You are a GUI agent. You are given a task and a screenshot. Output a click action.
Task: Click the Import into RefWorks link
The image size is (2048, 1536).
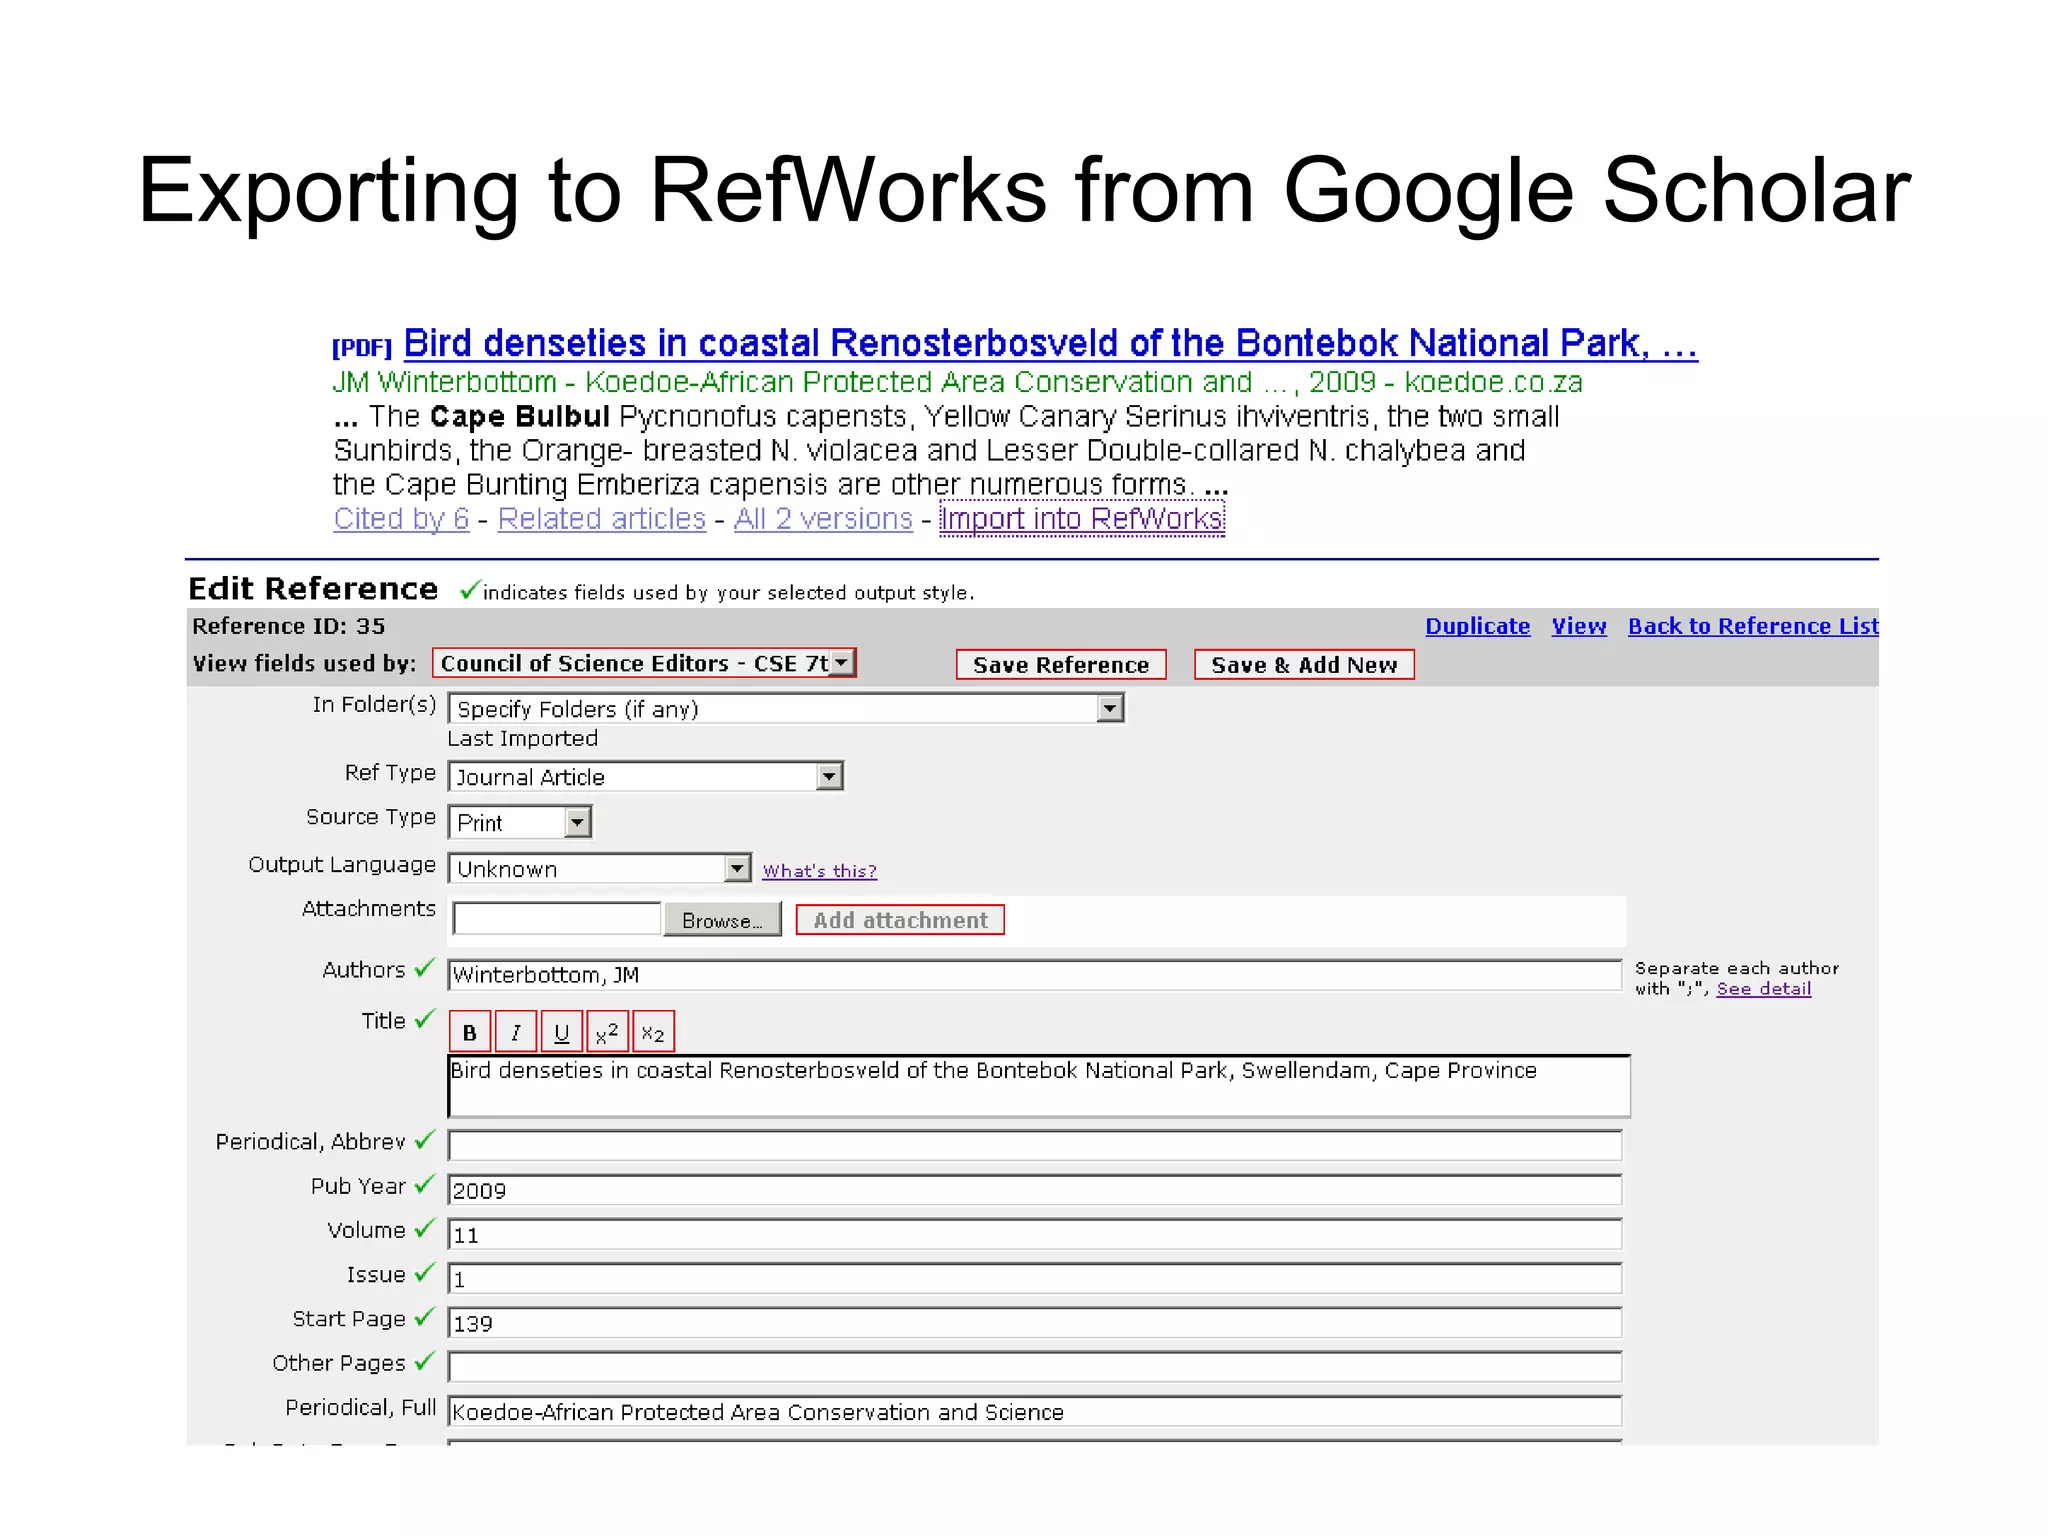point(1082,518)
